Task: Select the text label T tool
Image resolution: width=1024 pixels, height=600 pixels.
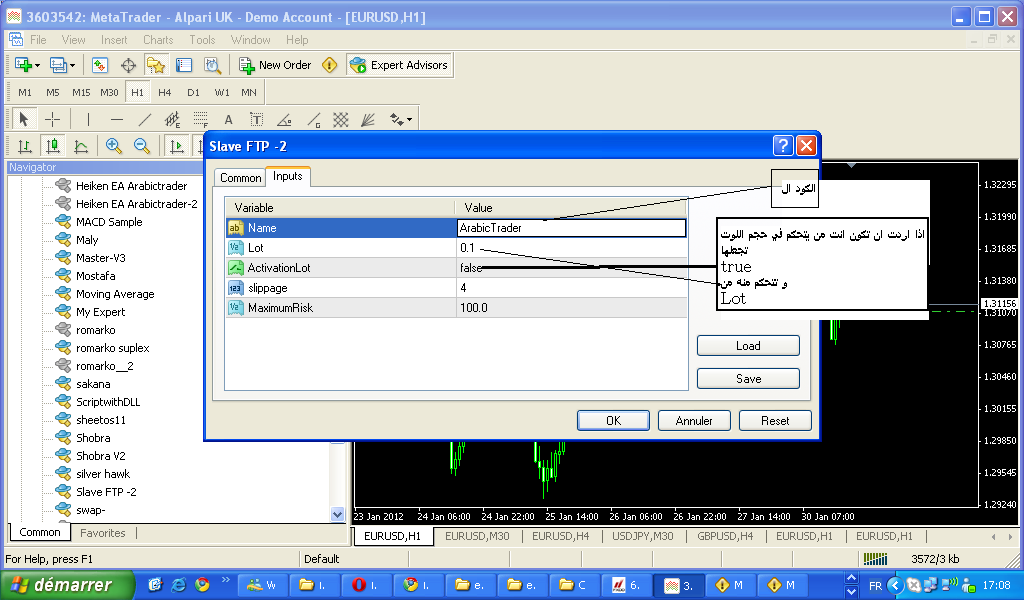Action: [256, 119]
